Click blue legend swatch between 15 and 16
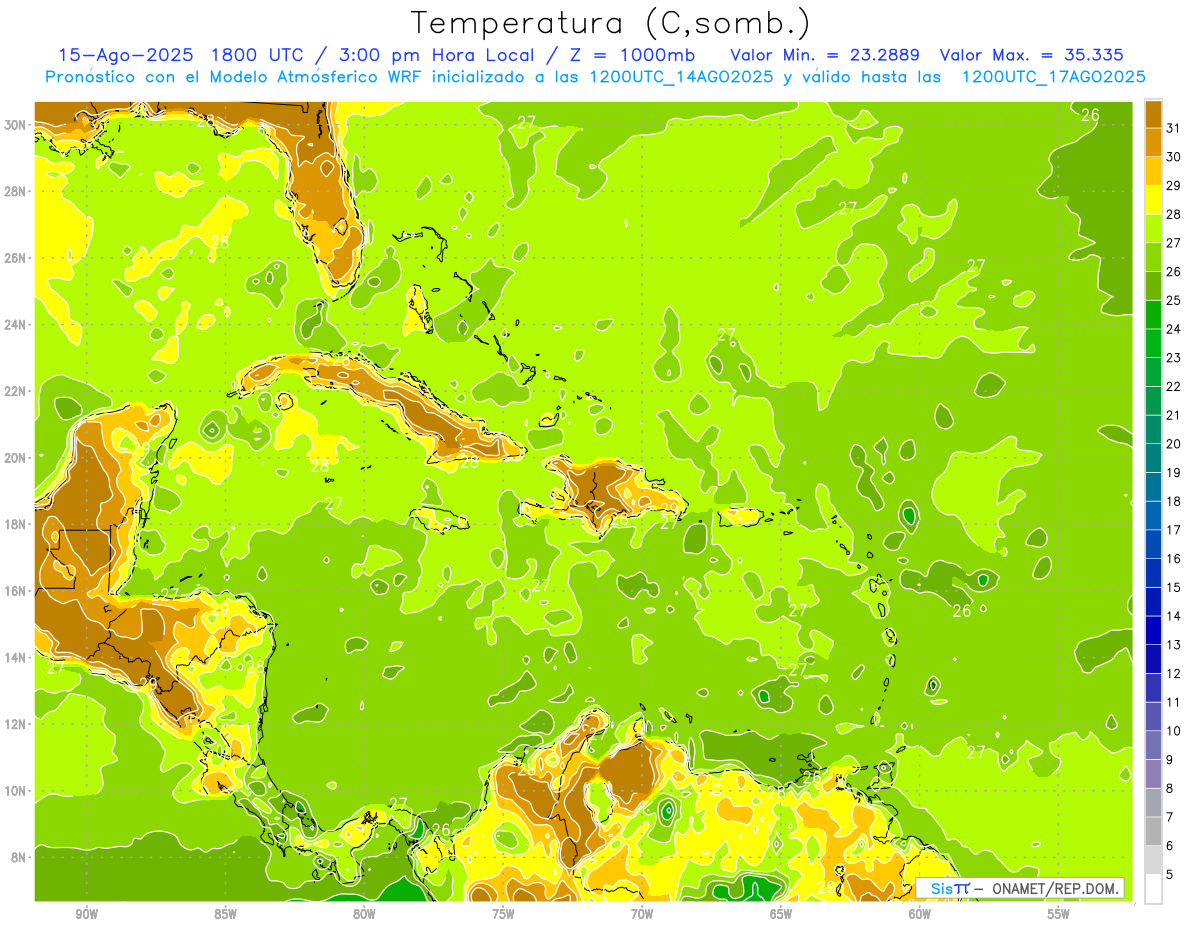The width and height of the screenshot is (1200, 927). pyautogui.click(x=1153, y=573)
